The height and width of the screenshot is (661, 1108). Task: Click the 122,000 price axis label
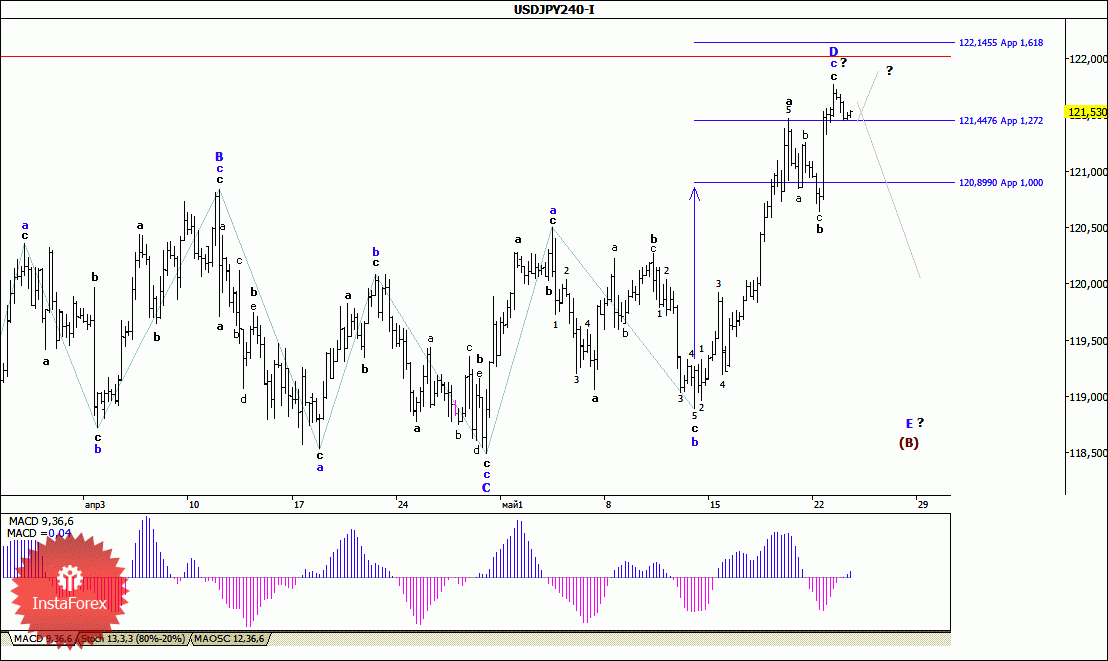pos(1088,59)
